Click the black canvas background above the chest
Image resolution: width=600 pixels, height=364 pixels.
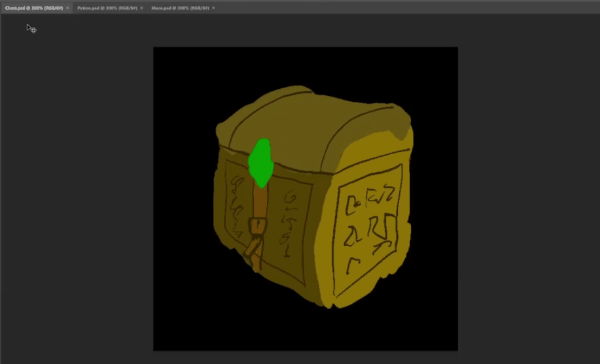point(305,65)
